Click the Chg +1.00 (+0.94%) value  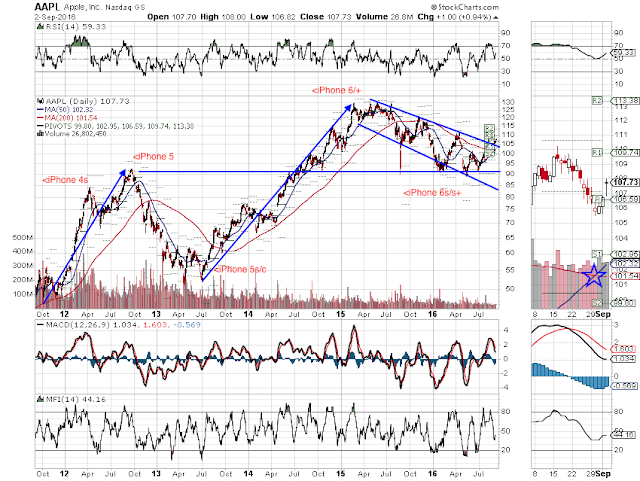454,17
